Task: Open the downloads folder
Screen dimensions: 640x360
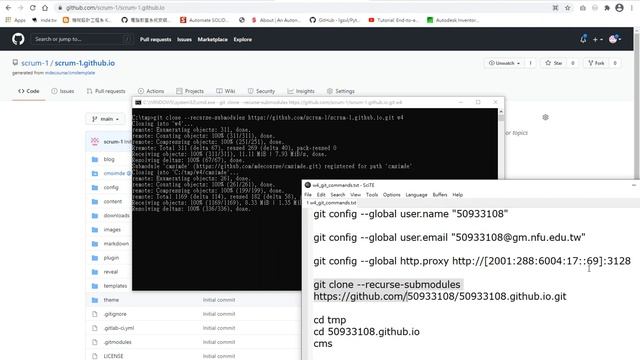Action: (x=116, y=216)
